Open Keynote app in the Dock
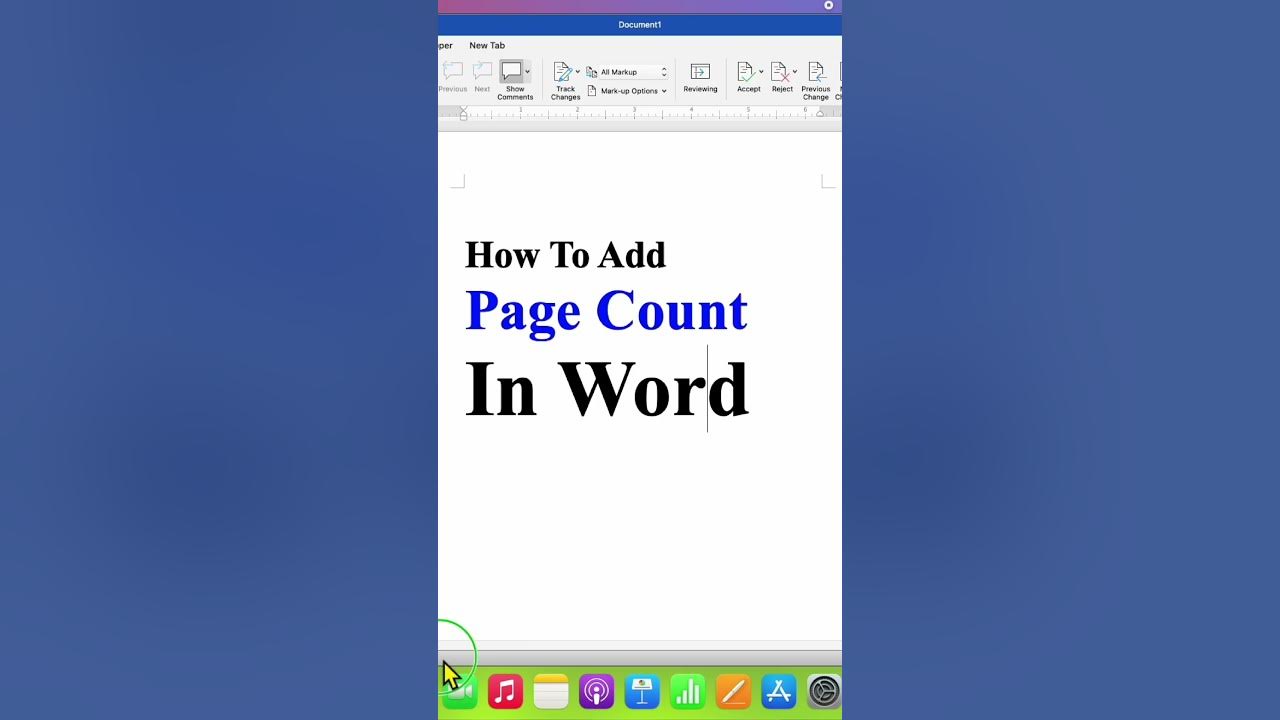Screen dimensions: 1280x720 click(642, 691)
